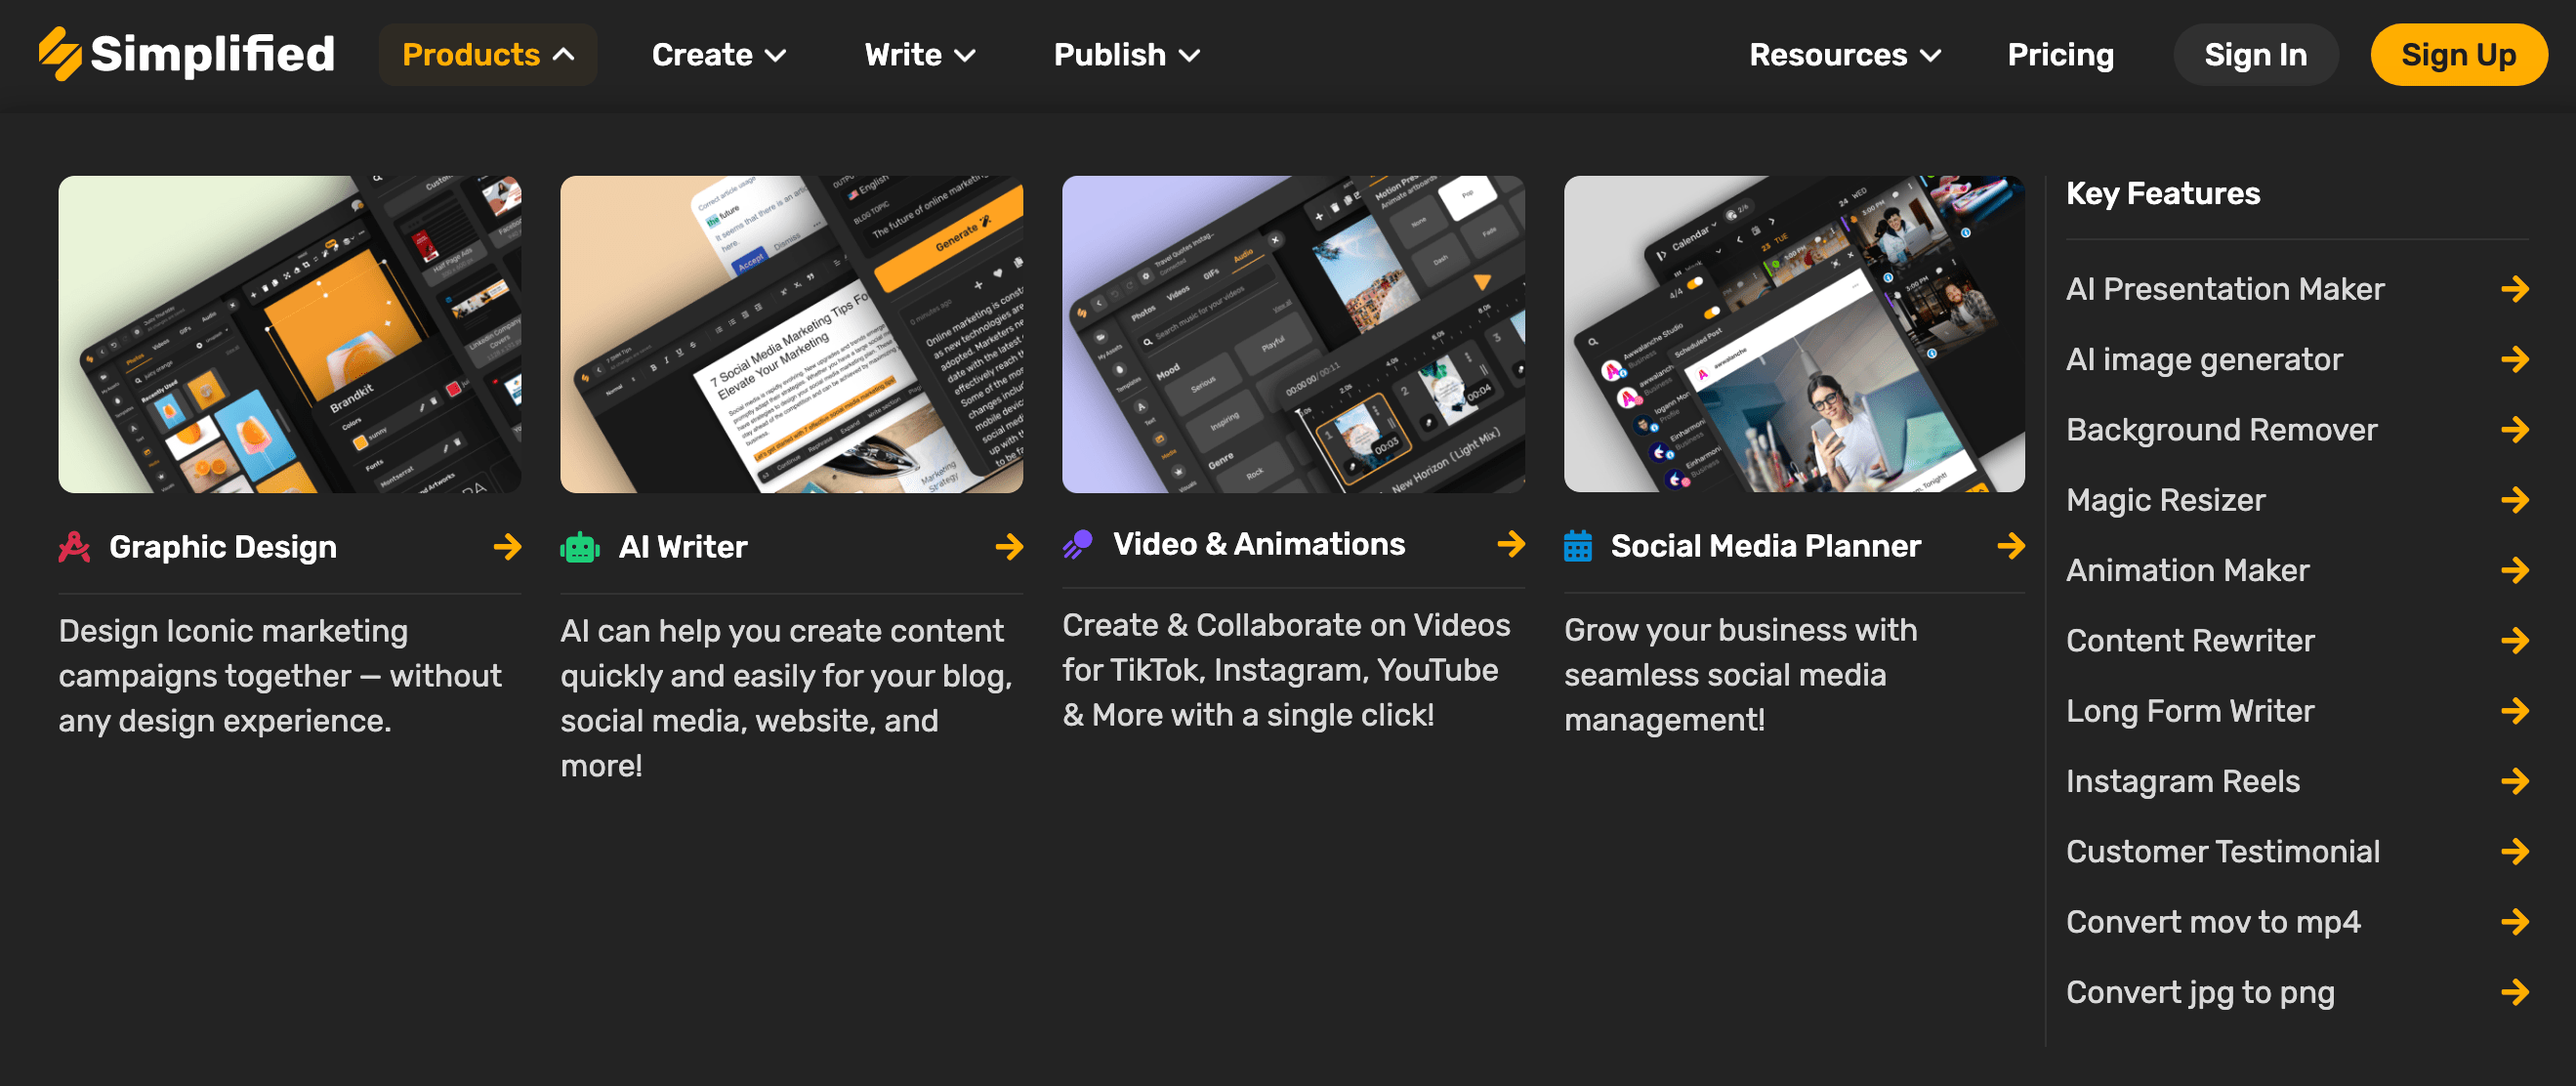This screenshot has width=2576, height=1086.
Task: Click the arrow next to Graphic Design
Action: pos(507,547)
